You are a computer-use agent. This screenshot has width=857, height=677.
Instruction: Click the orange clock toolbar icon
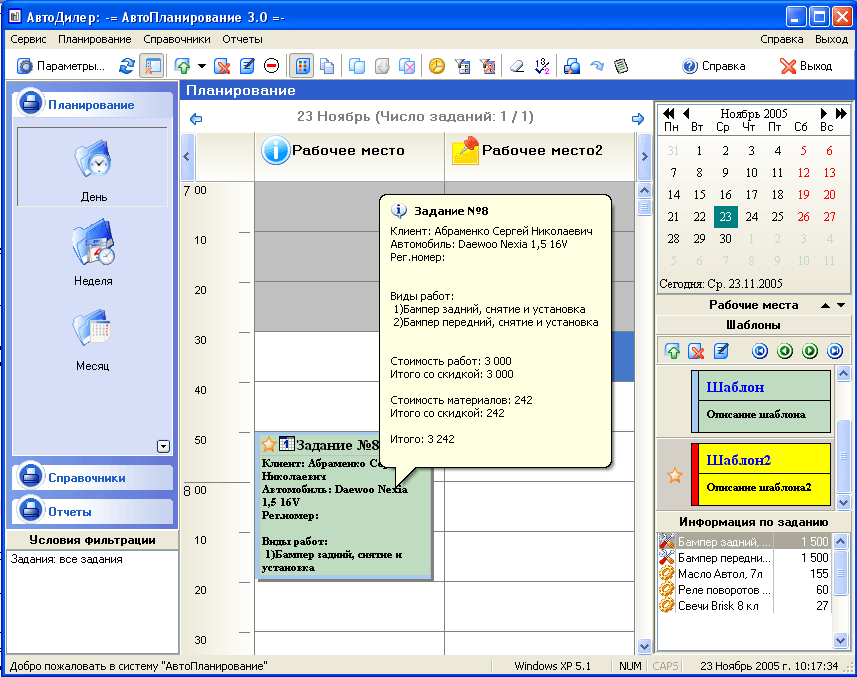437,67
